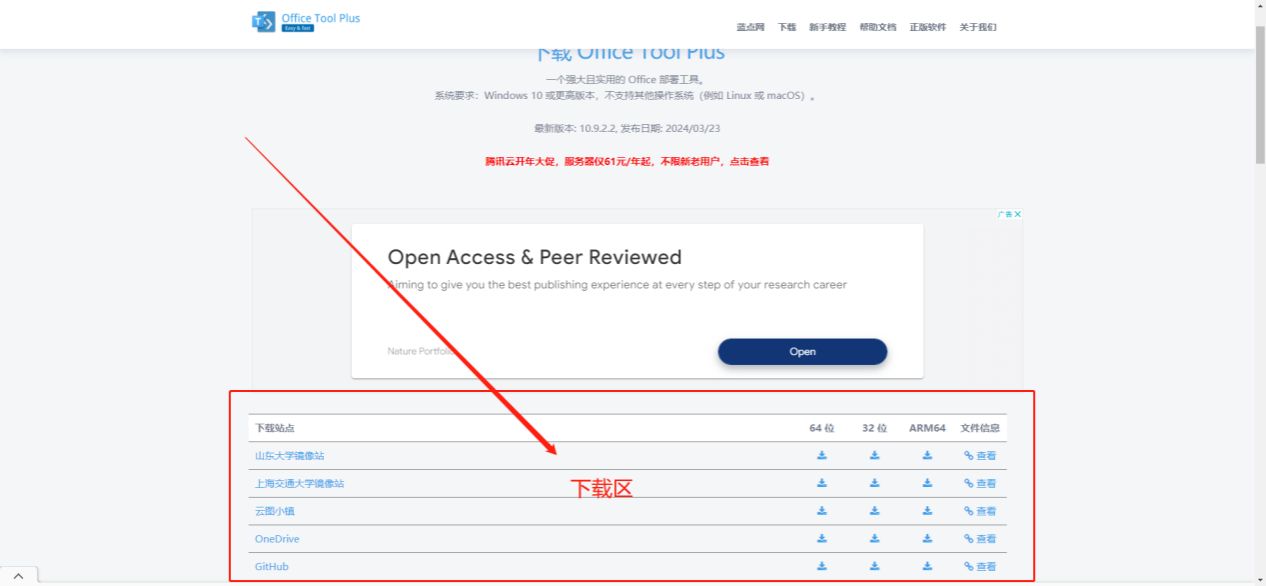1266x586 pixels.
Task: View file info for 山东大学镜像站
Action: click(980, 455)
